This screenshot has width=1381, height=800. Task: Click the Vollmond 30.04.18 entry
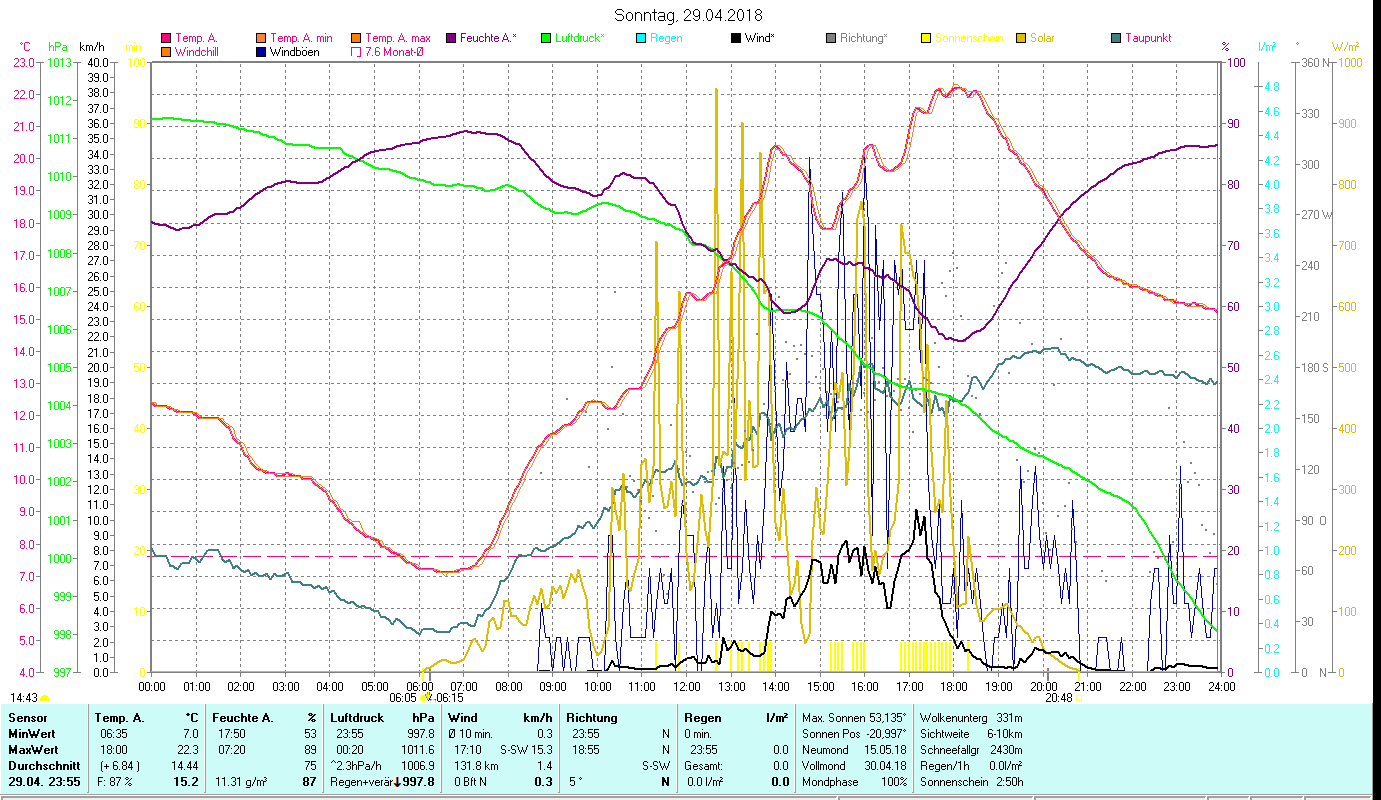click(x=854, y=766)
